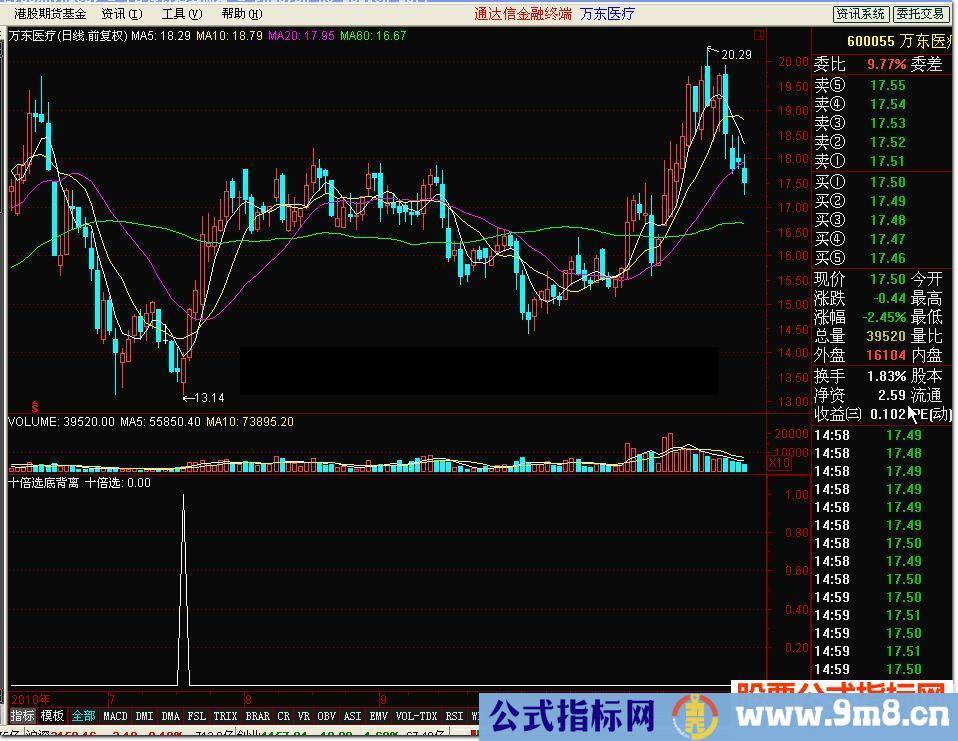958x741 pixels.
Task: Select the BRAR indicator shortcut
Action: point(257,716)
